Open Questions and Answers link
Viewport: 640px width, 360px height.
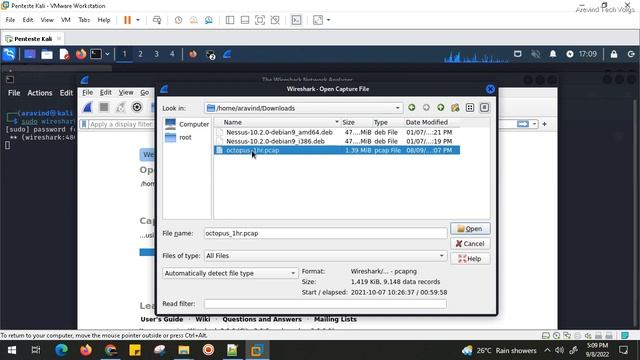point(262,319)
